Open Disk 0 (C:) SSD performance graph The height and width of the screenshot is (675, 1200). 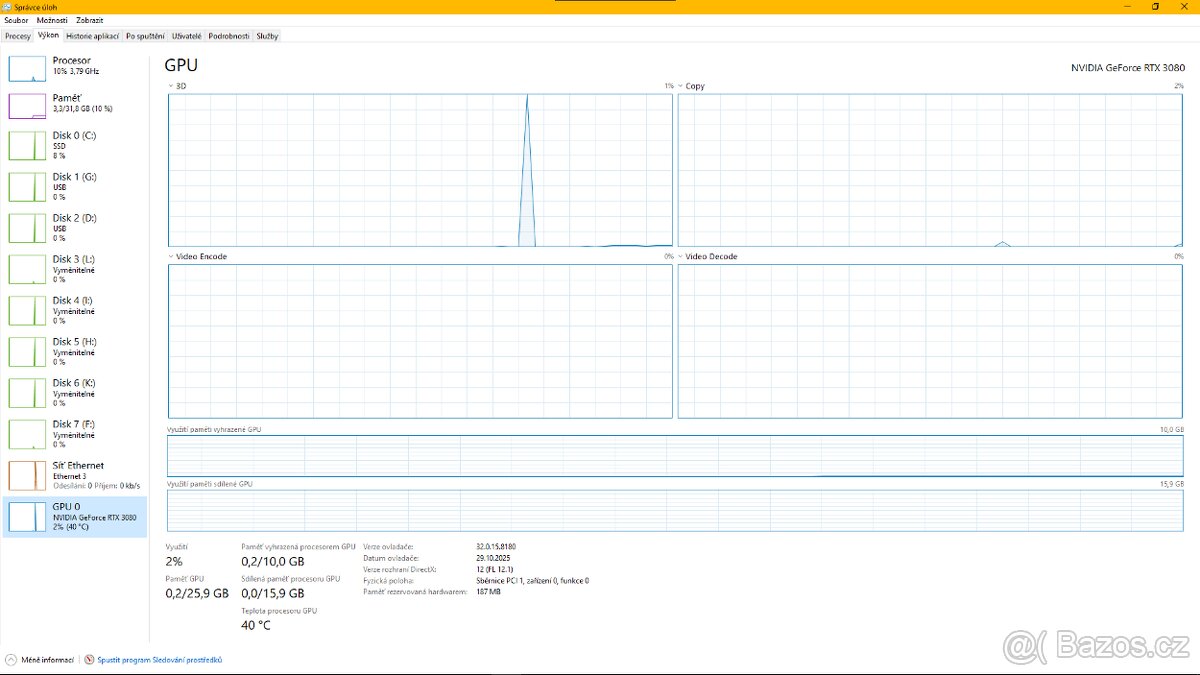click(27, 146)
